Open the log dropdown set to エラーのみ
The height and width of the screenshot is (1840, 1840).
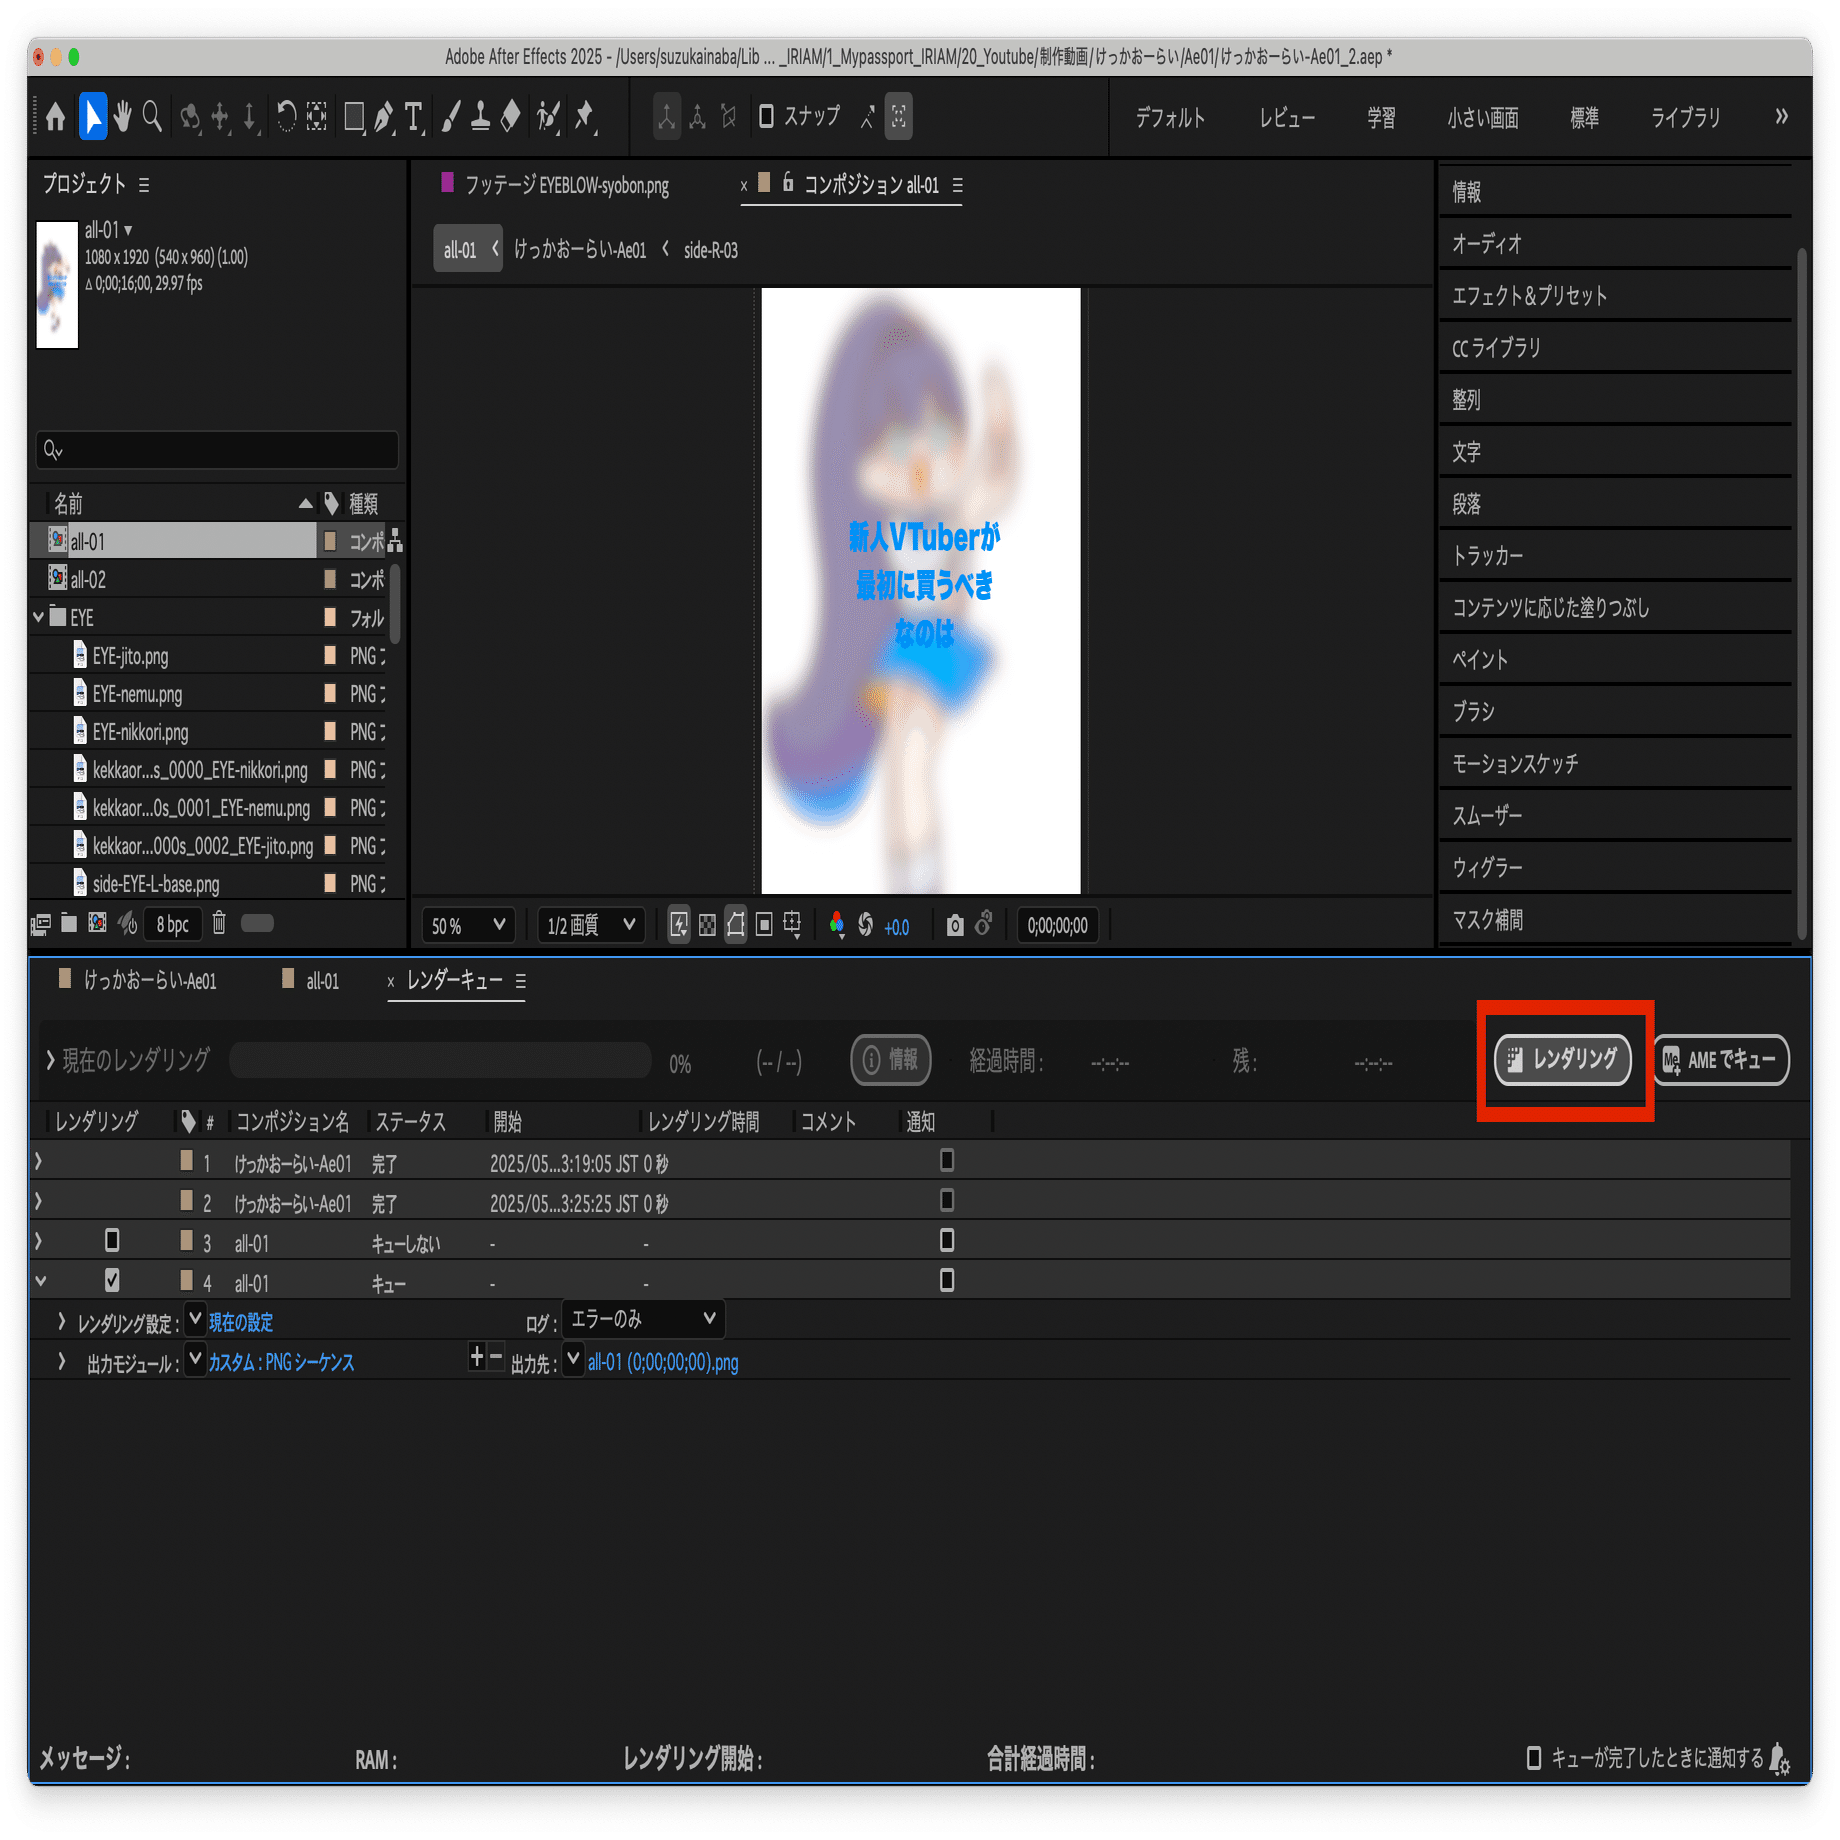pos(643,1319)
